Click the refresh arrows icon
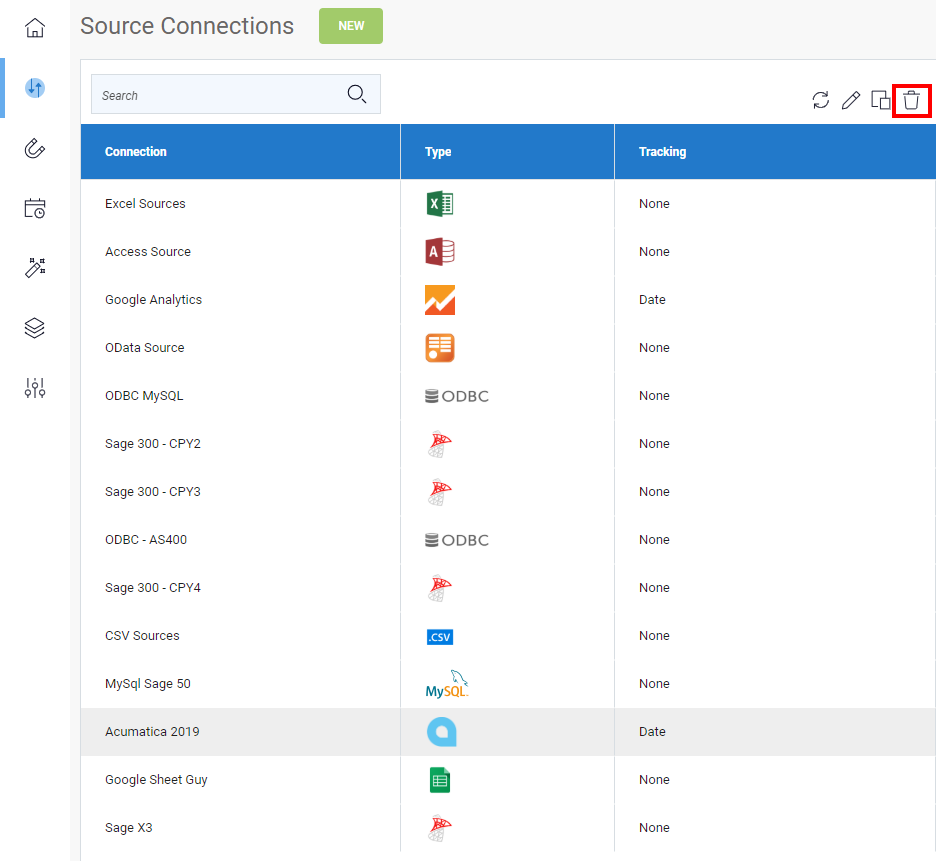The width and height of the screenshot is (936, 861). pos(821,100)
